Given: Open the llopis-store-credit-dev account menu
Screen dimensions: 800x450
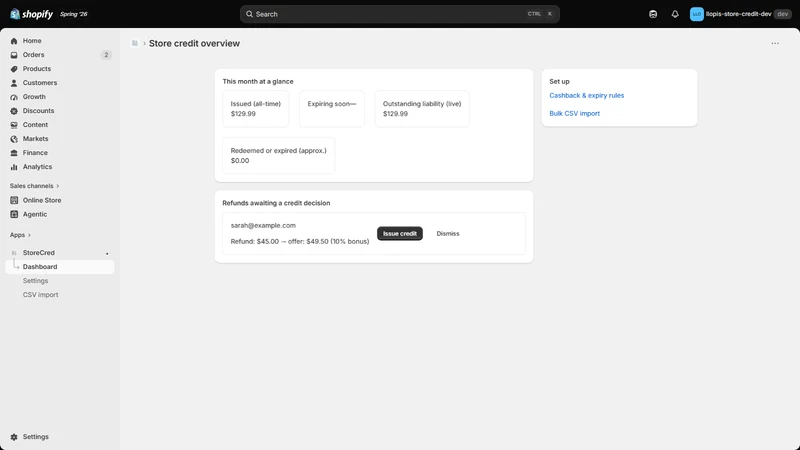Looking at the screenshot, I should tap(740, 14).
